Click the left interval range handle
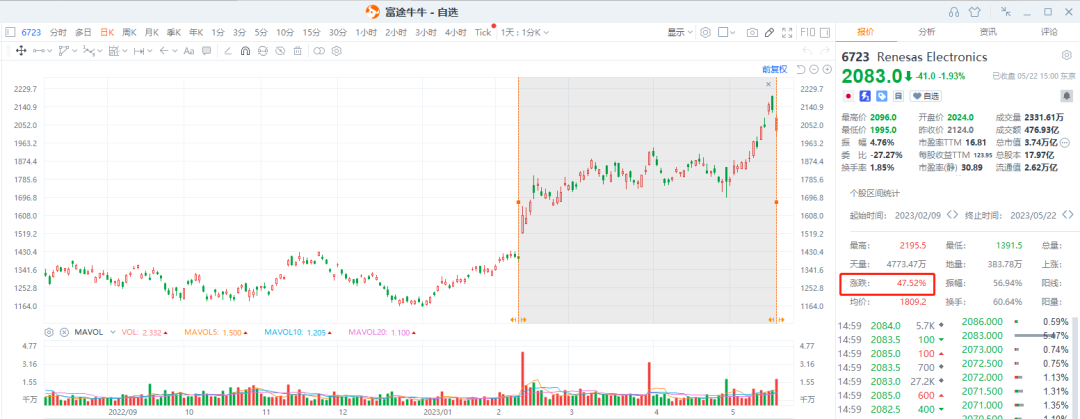The height and width of the screenshot is (419, 1080). (518, 202)
